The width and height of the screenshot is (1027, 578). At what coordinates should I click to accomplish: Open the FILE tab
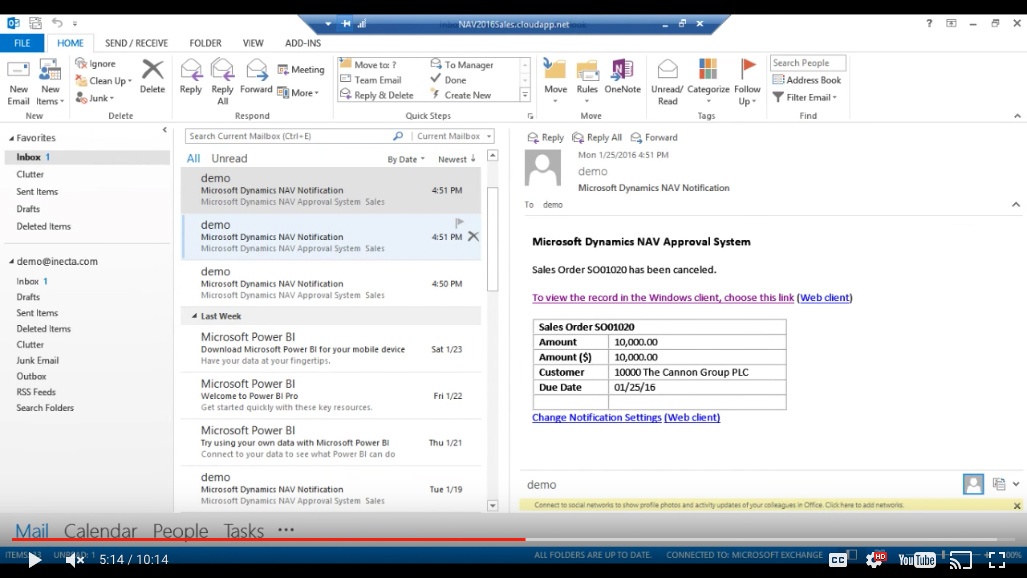(x=22, y=43)
